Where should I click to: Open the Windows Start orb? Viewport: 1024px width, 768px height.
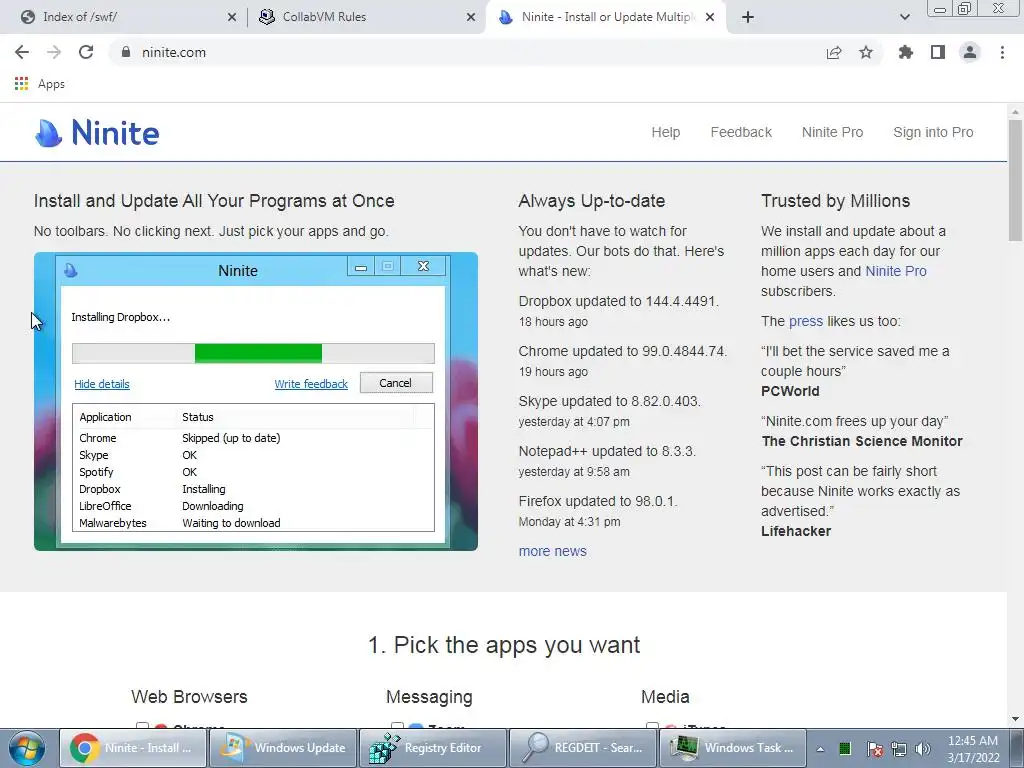coord(27,748)
